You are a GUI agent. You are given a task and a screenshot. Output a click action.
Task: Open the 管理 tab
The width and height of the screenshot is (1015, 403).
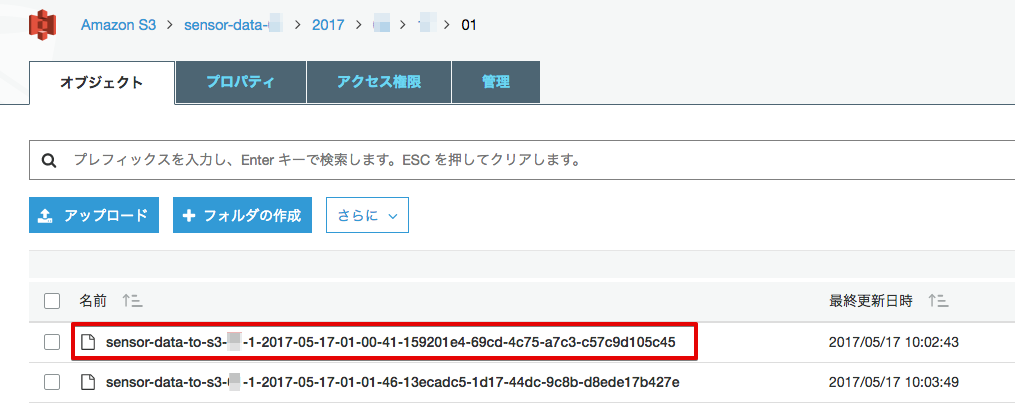coord(496,82)
